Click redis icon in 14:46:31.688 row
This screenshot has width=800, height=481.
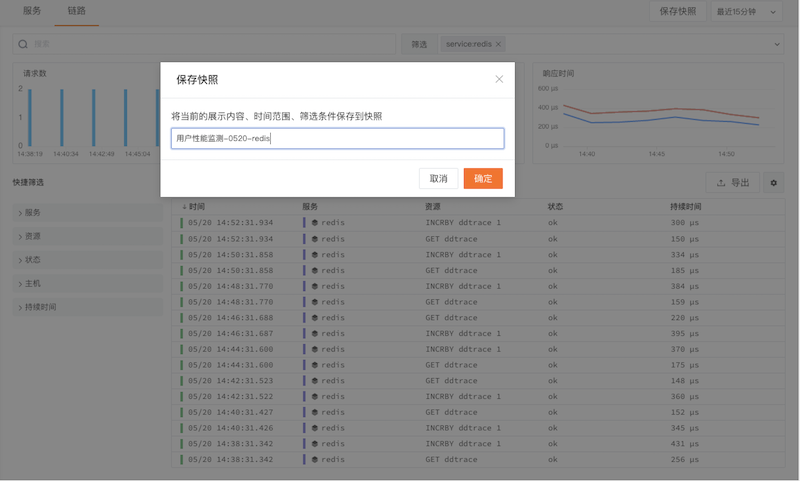click(315, 317)
